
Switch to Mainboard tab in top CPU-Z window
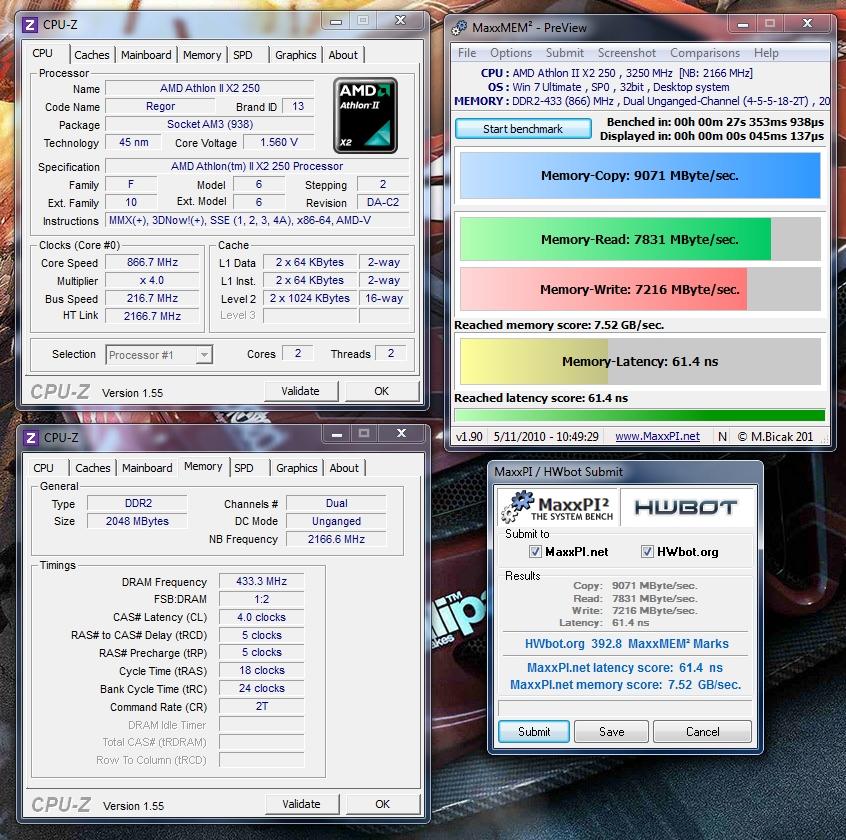(x=146, y=55)
